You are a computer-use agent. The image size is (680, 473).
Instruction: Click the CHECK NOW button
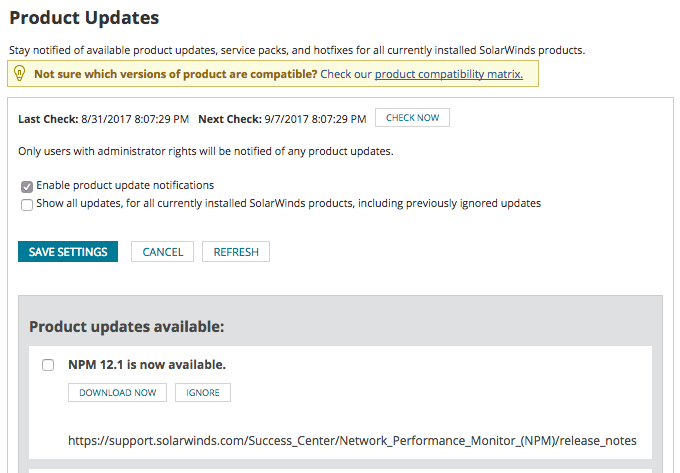[412, 117]
